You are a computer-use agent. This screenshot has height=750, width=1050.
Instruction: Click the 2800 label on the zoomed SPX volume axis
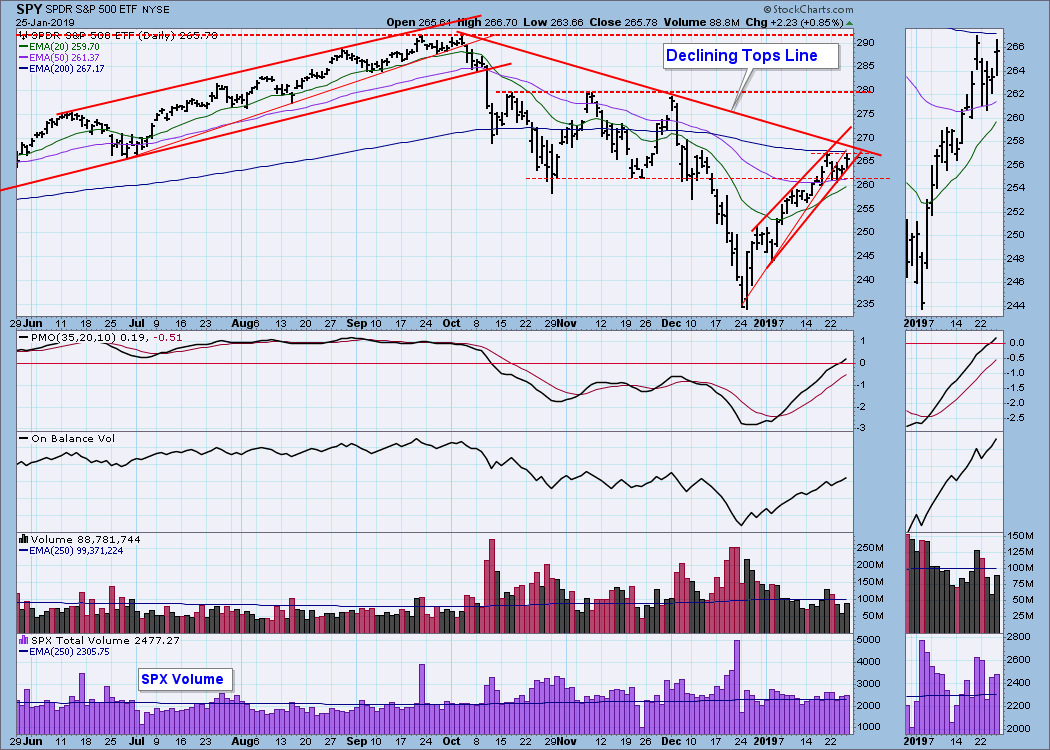pyautogui.click(x=1018, y=636)
